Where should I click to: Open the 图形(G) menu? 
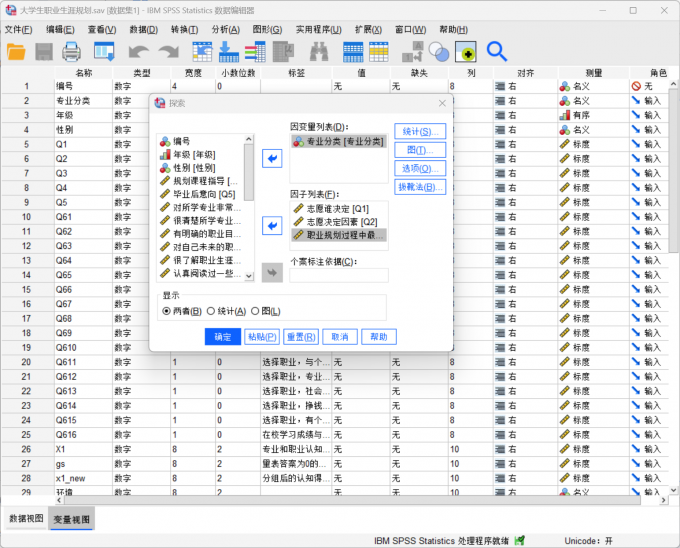[x=267, y=29]
